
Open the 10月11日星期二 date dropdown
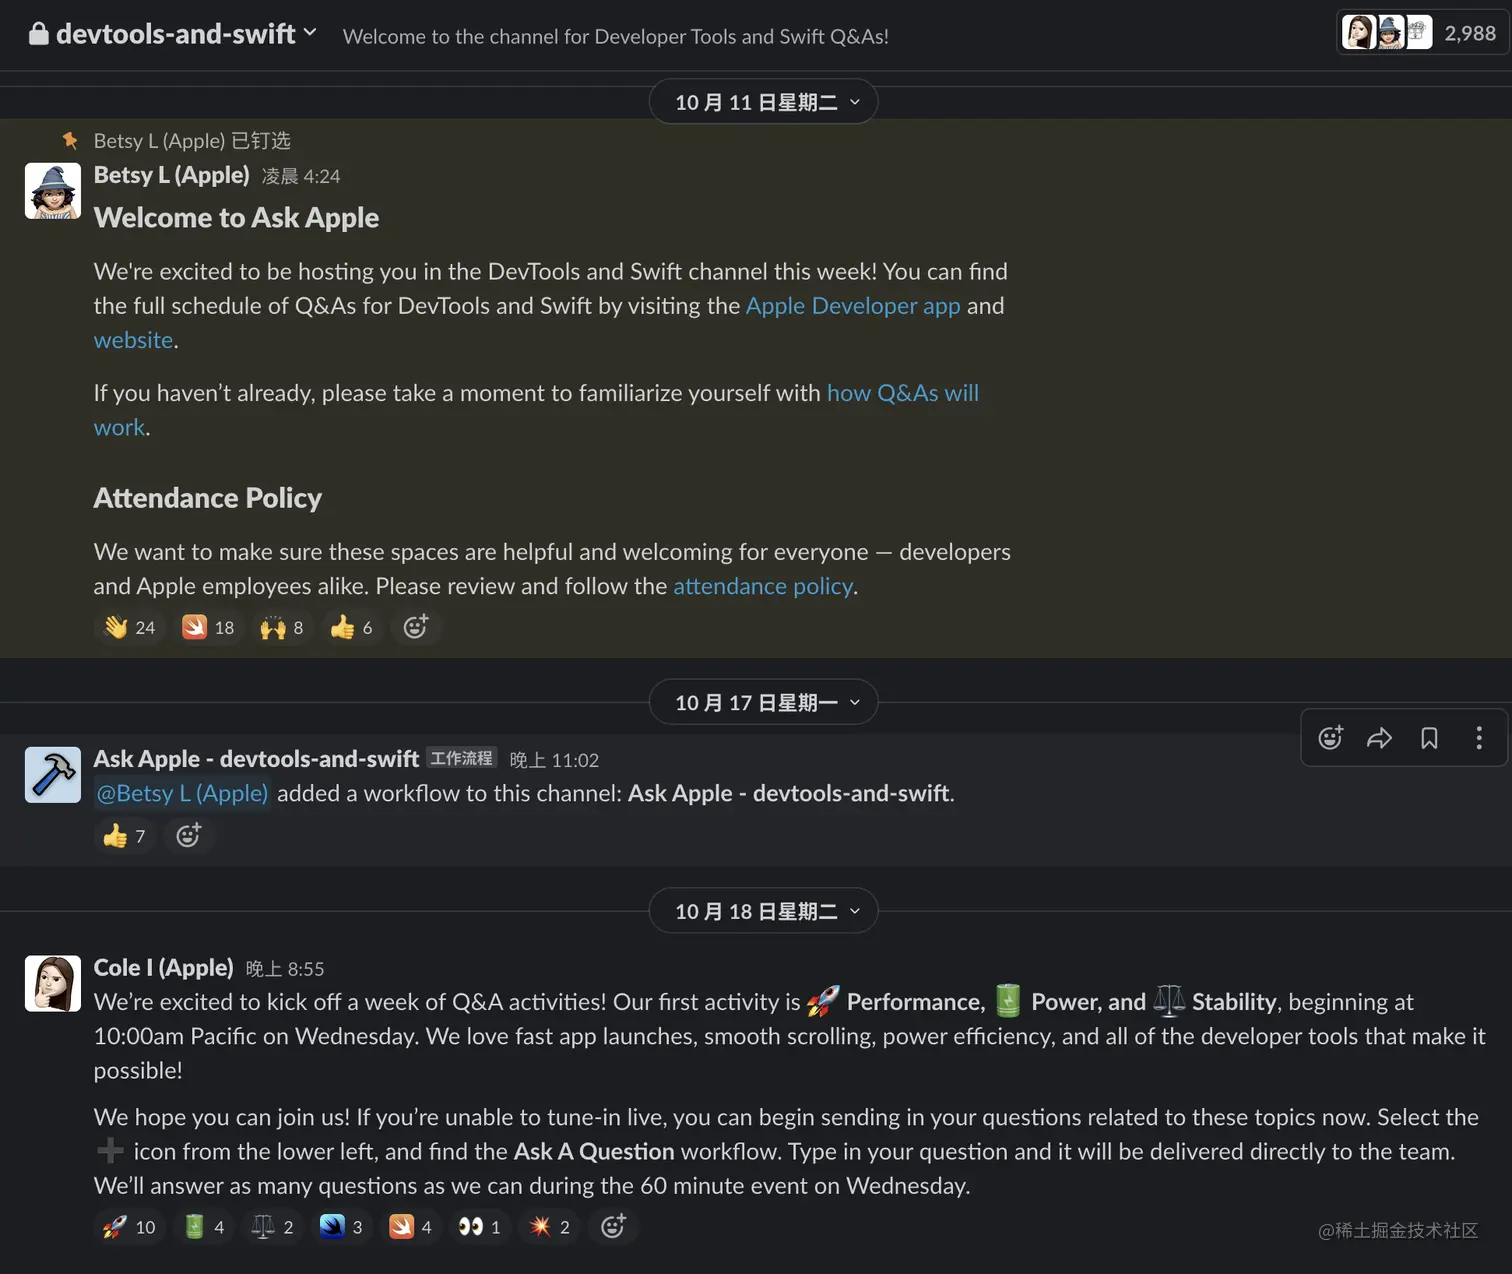point(763,101)
